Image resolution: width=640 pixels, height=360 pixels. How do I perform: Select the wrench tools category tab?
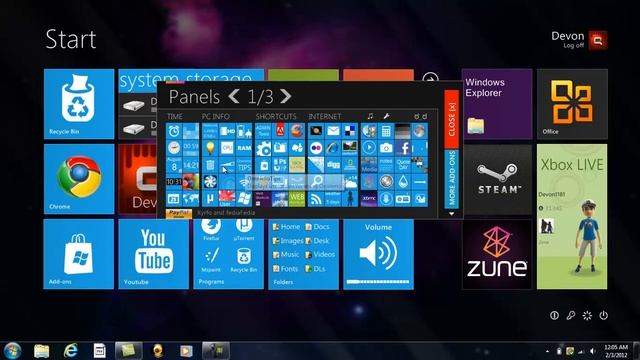pyautogui.click(x=386, y=116)
